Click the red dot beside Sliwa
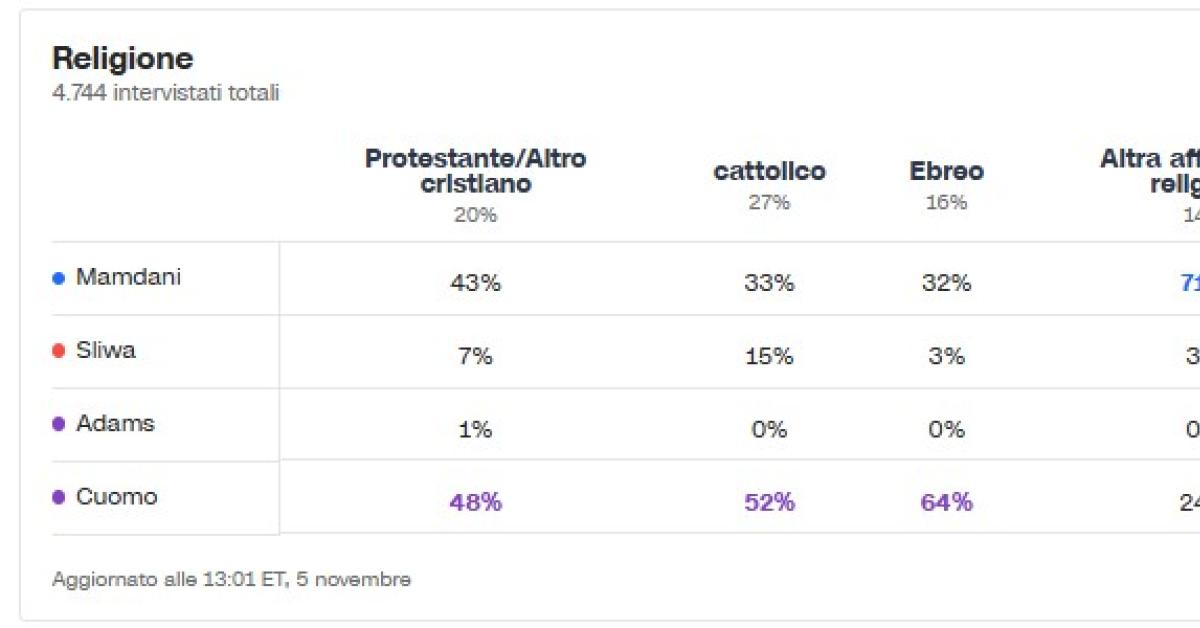This screenshot has width=1200, height=628. [58, 351]
